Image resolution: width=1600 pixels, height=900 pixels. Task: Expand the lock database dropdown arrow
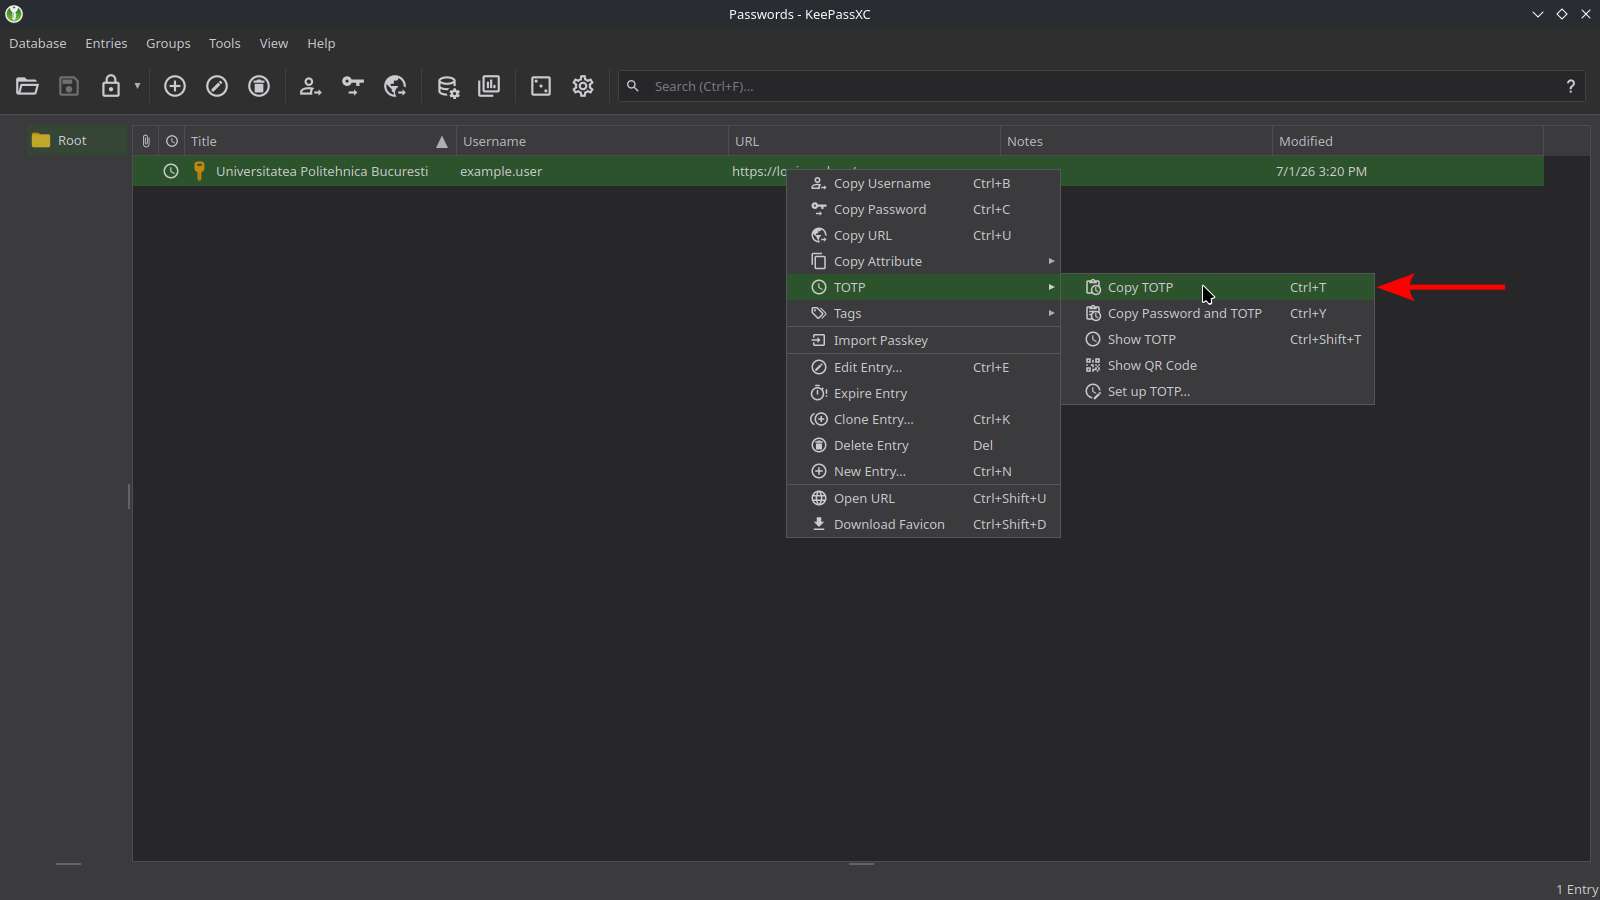coord(137,86)
